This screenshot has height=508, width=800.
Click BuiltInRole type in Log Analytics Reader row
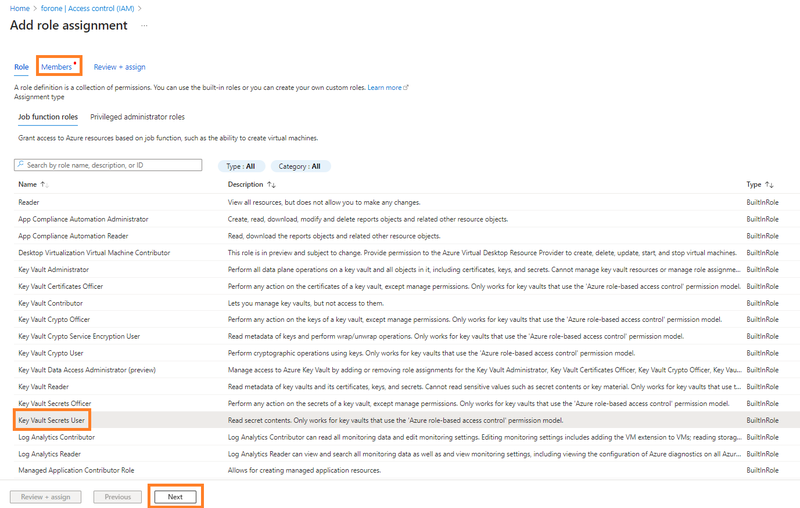point(762,454)
